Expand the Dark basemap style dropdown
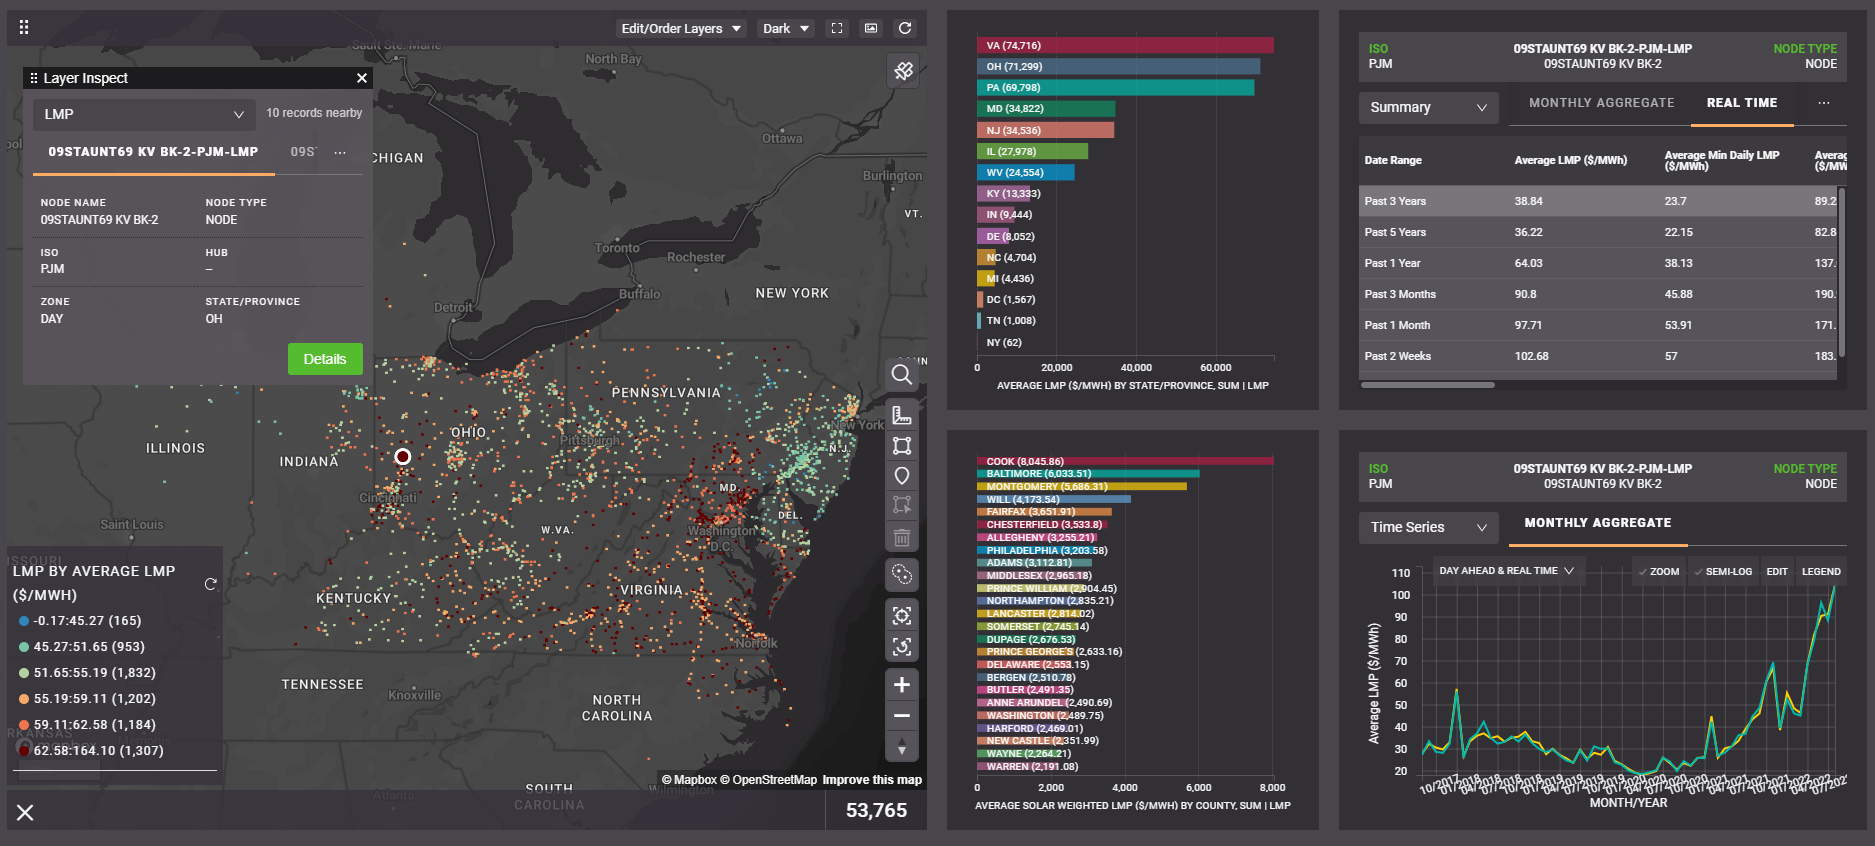This screenshot has height=846, width=1875. (785, 29)
